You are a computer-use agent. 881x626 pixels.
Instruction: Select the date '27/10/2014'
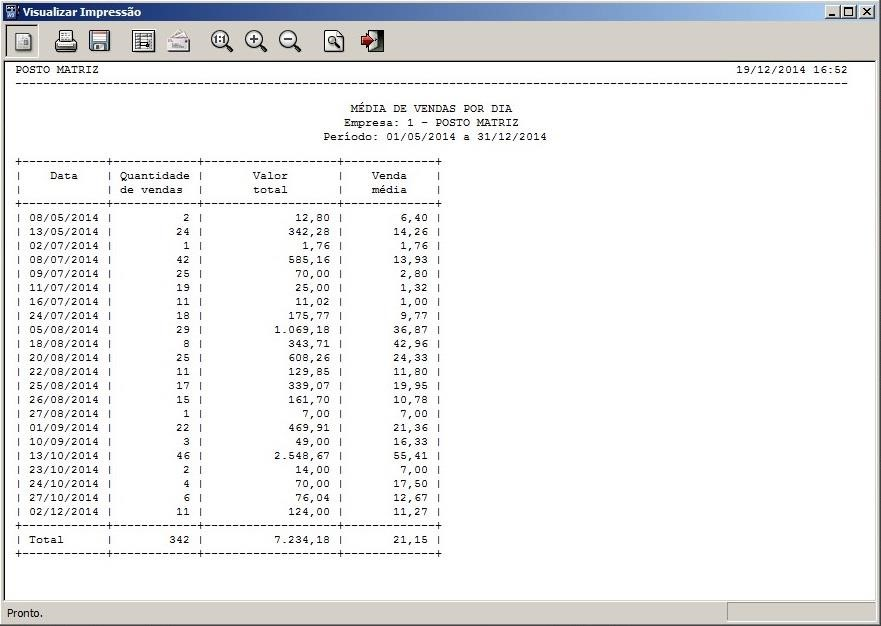click(x=63, y=498)
